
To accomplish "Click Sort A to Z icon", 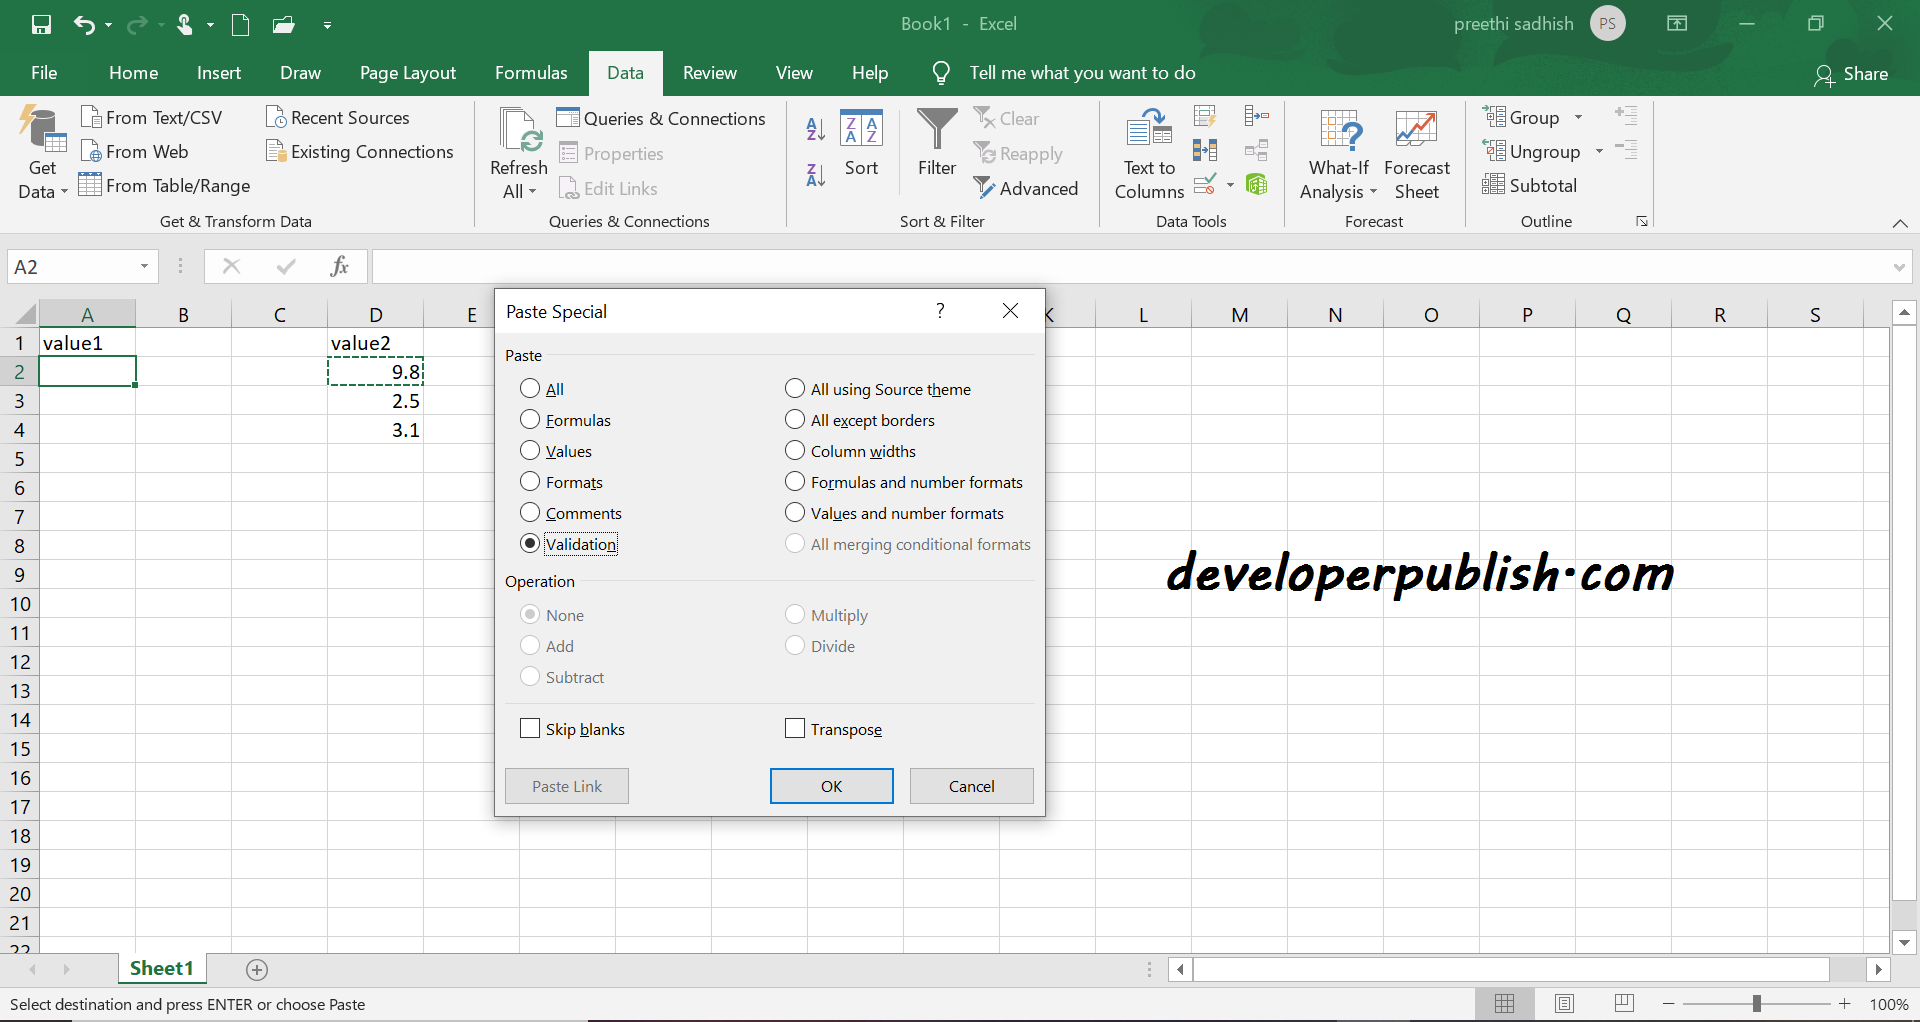I will click(x=816, y=128).
